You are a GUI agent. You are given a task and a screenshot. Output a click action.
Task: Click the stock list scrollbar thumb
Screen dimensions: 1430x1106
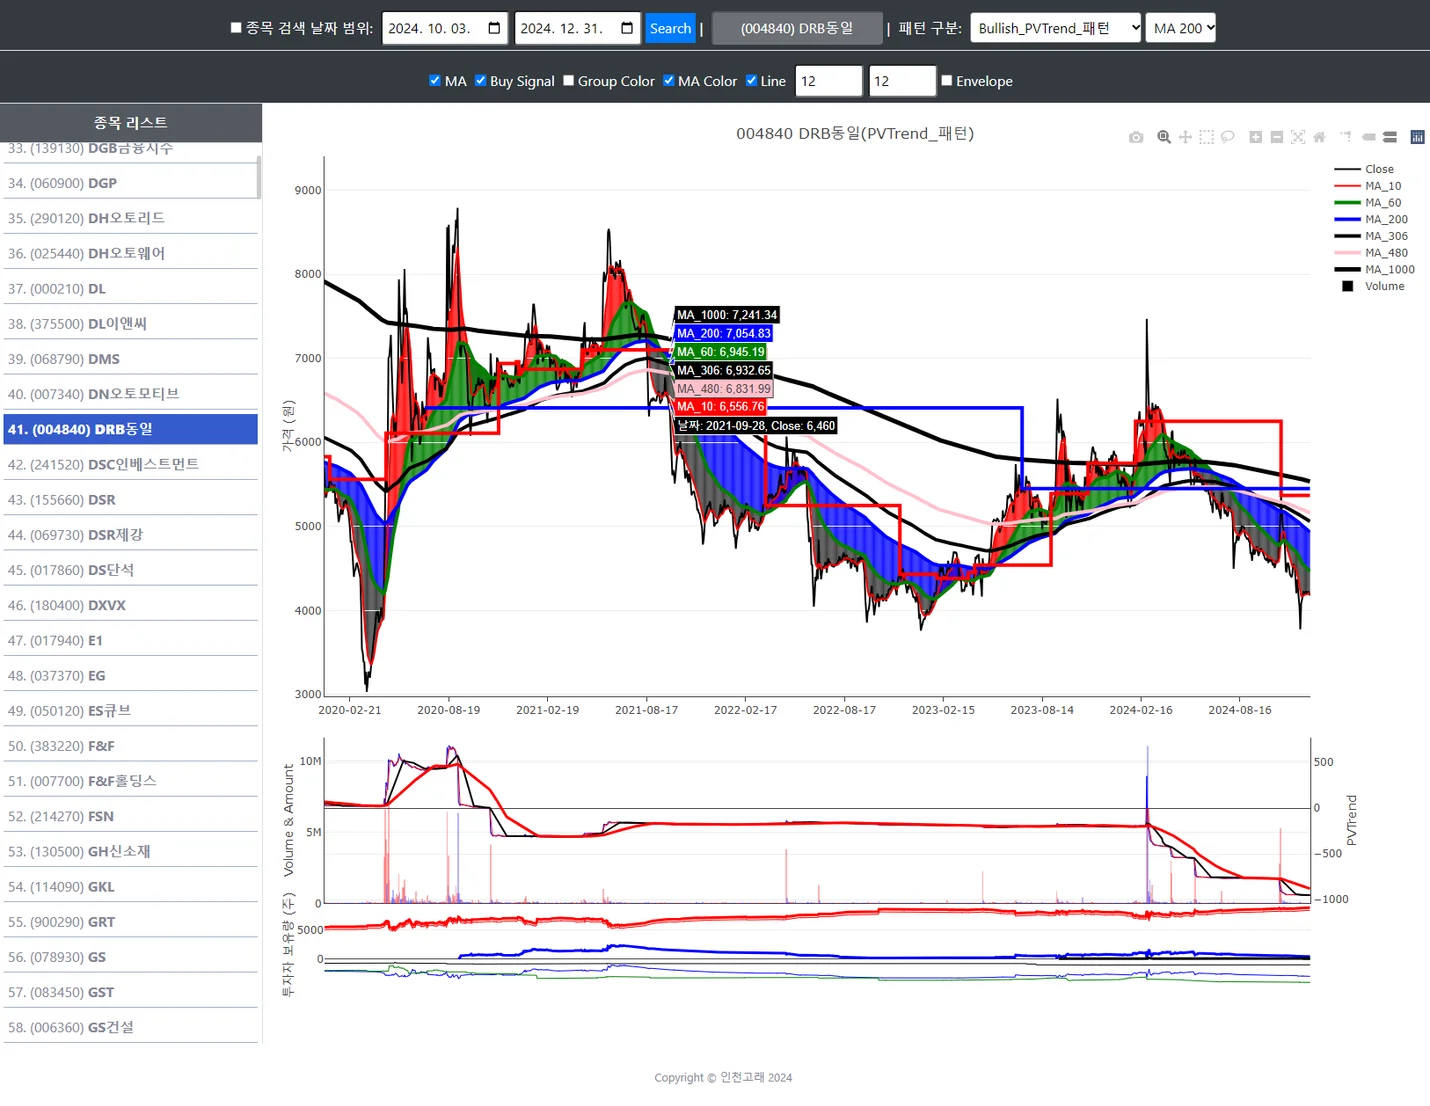[259, 176]
